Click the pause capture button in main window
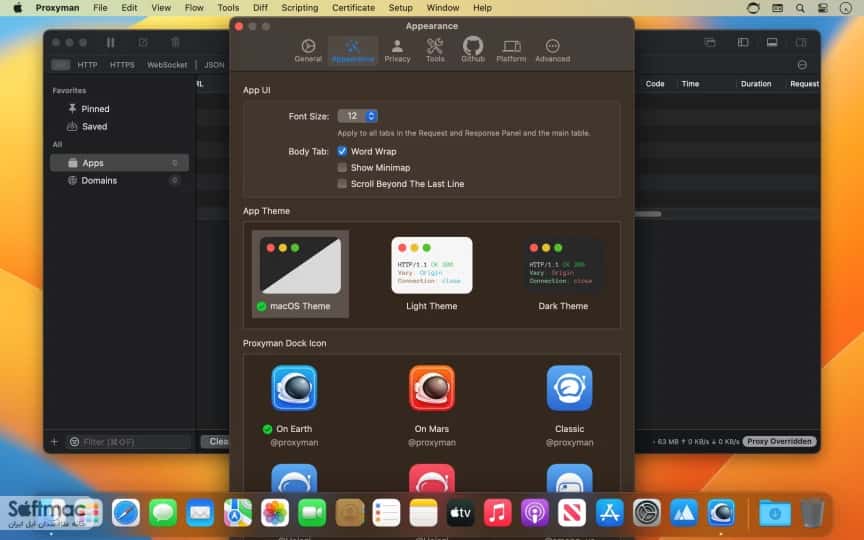 tap(110, 42)
